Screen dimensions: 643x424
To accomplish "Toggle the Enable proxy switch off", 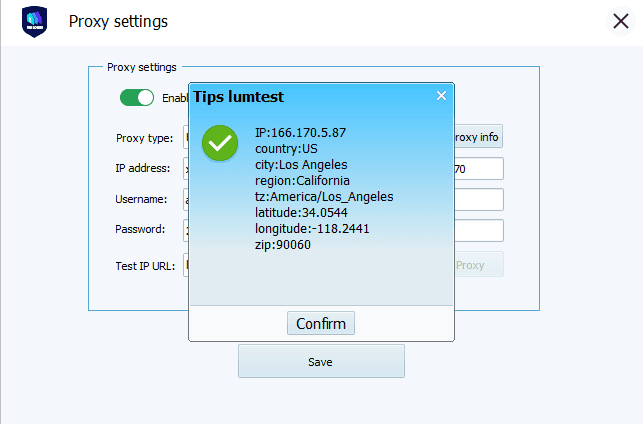I will [137, 98].
